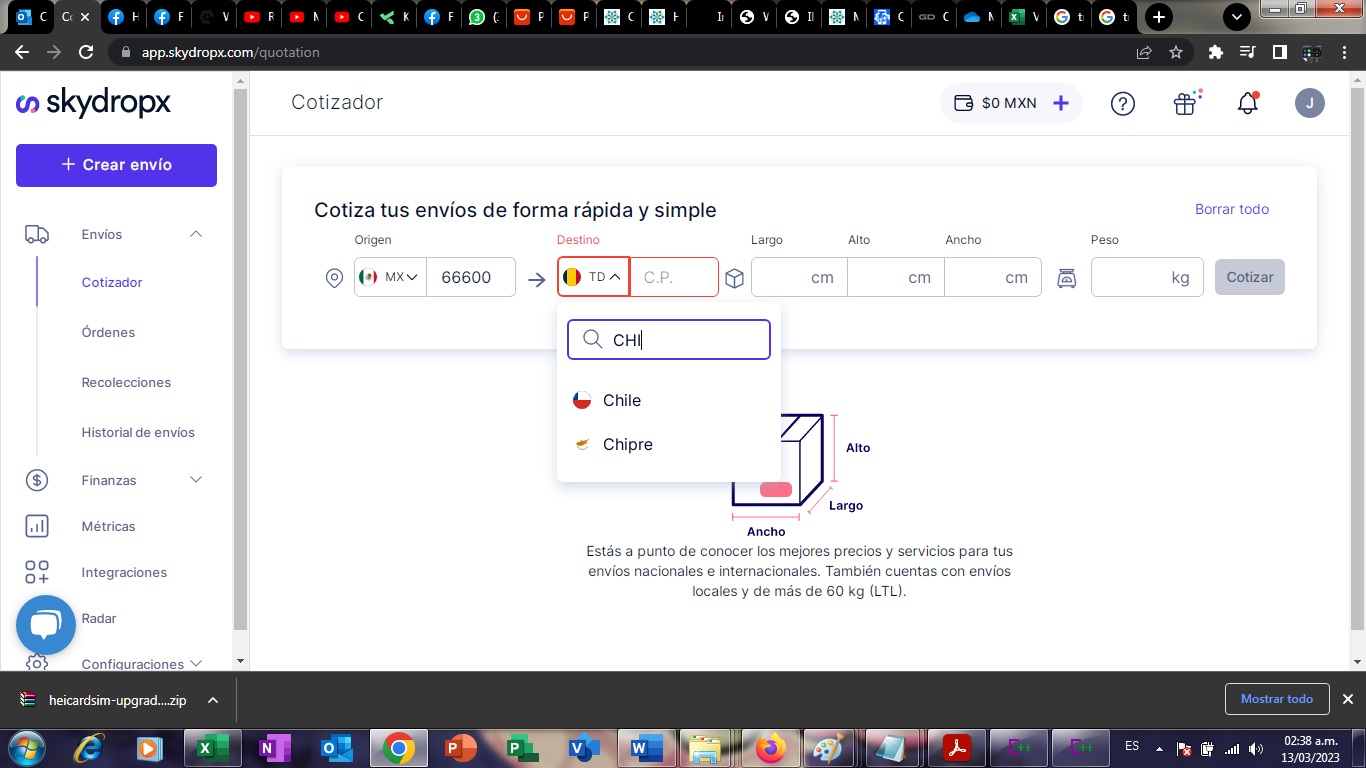Open Firefox from the taskbar
The height and width of the screenshot is (768, 1366).
tap(768, 748)
